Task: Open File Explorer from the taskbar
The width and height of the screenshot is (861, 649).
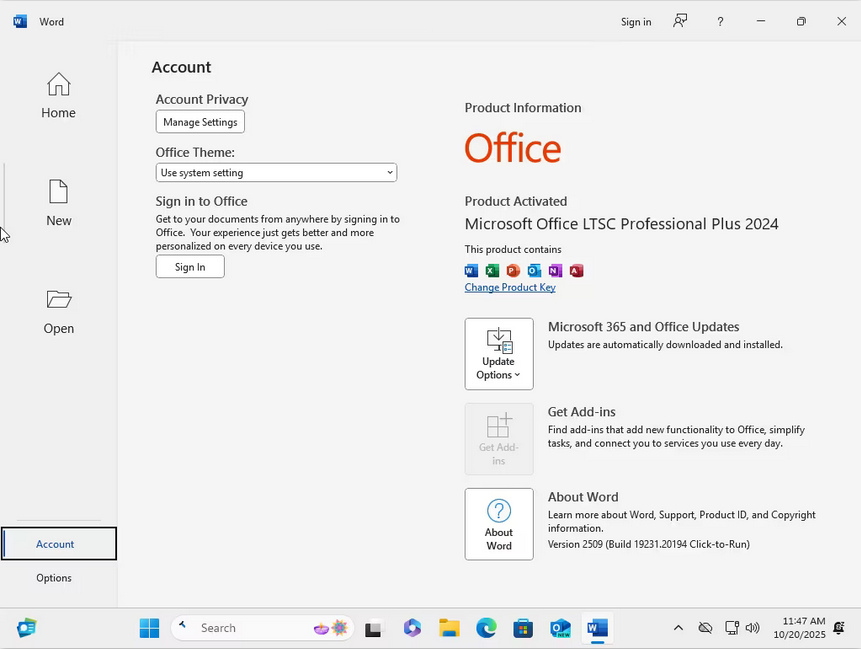Action: click(x=449, y=628)
